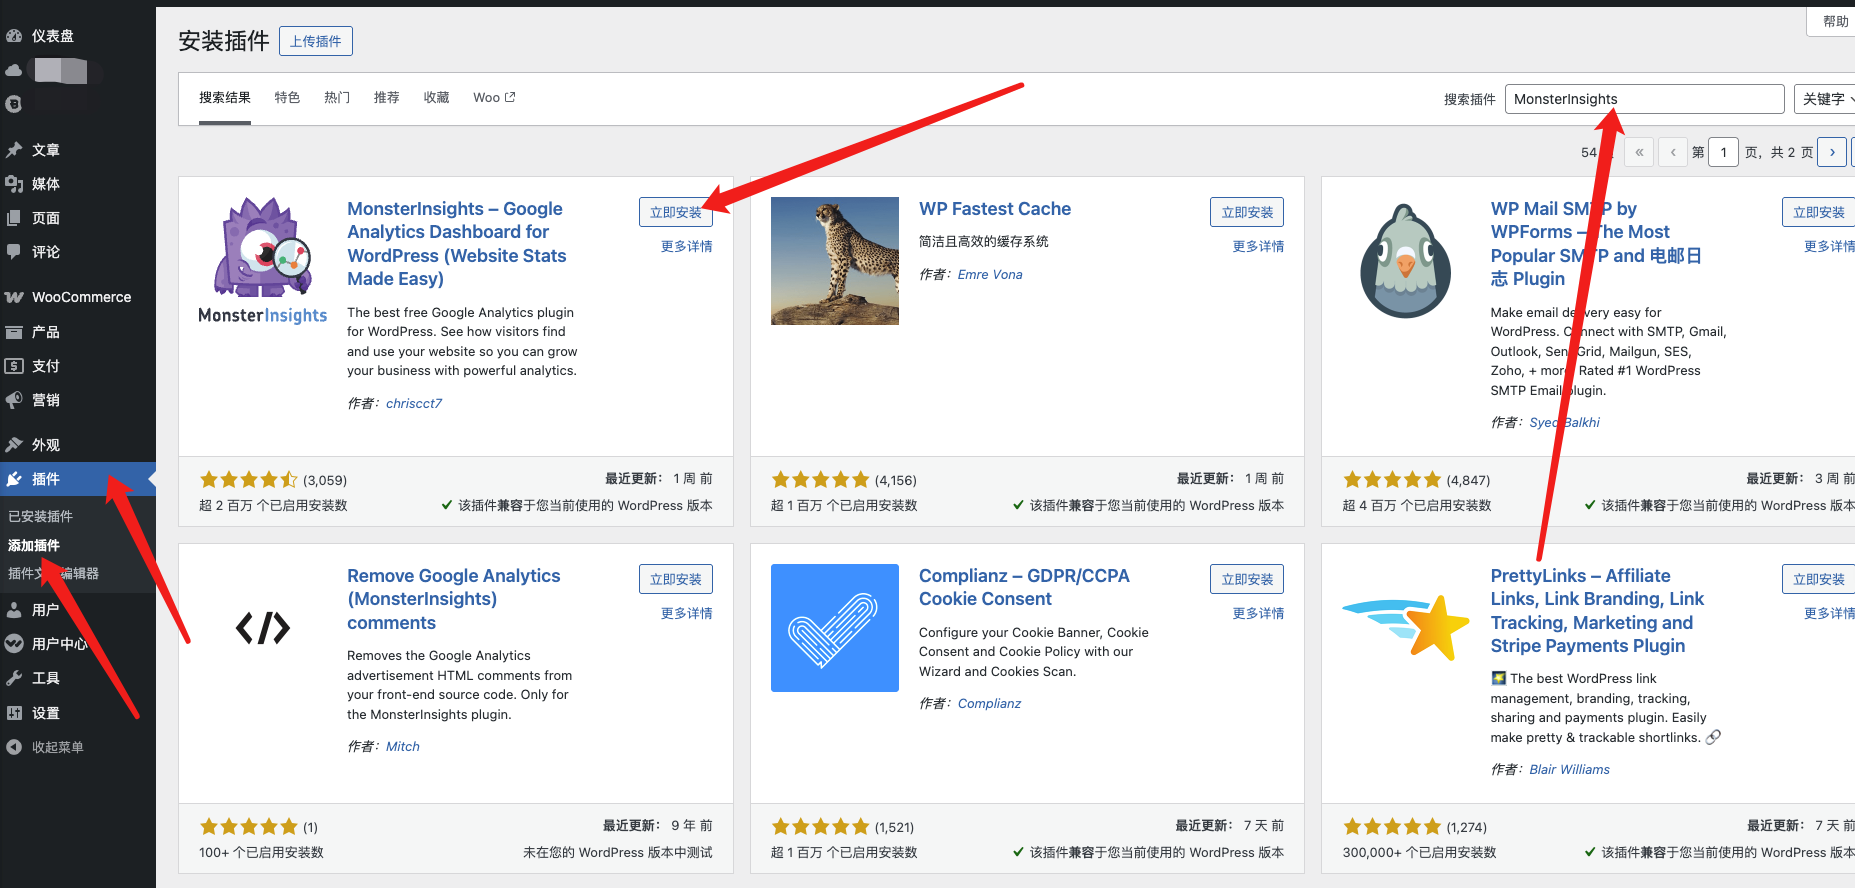Image resolution: width=1855 pixels, height=888 pixels.
Task: Switch to the 特色 featured tab
Action: click(x=287, y=98)
